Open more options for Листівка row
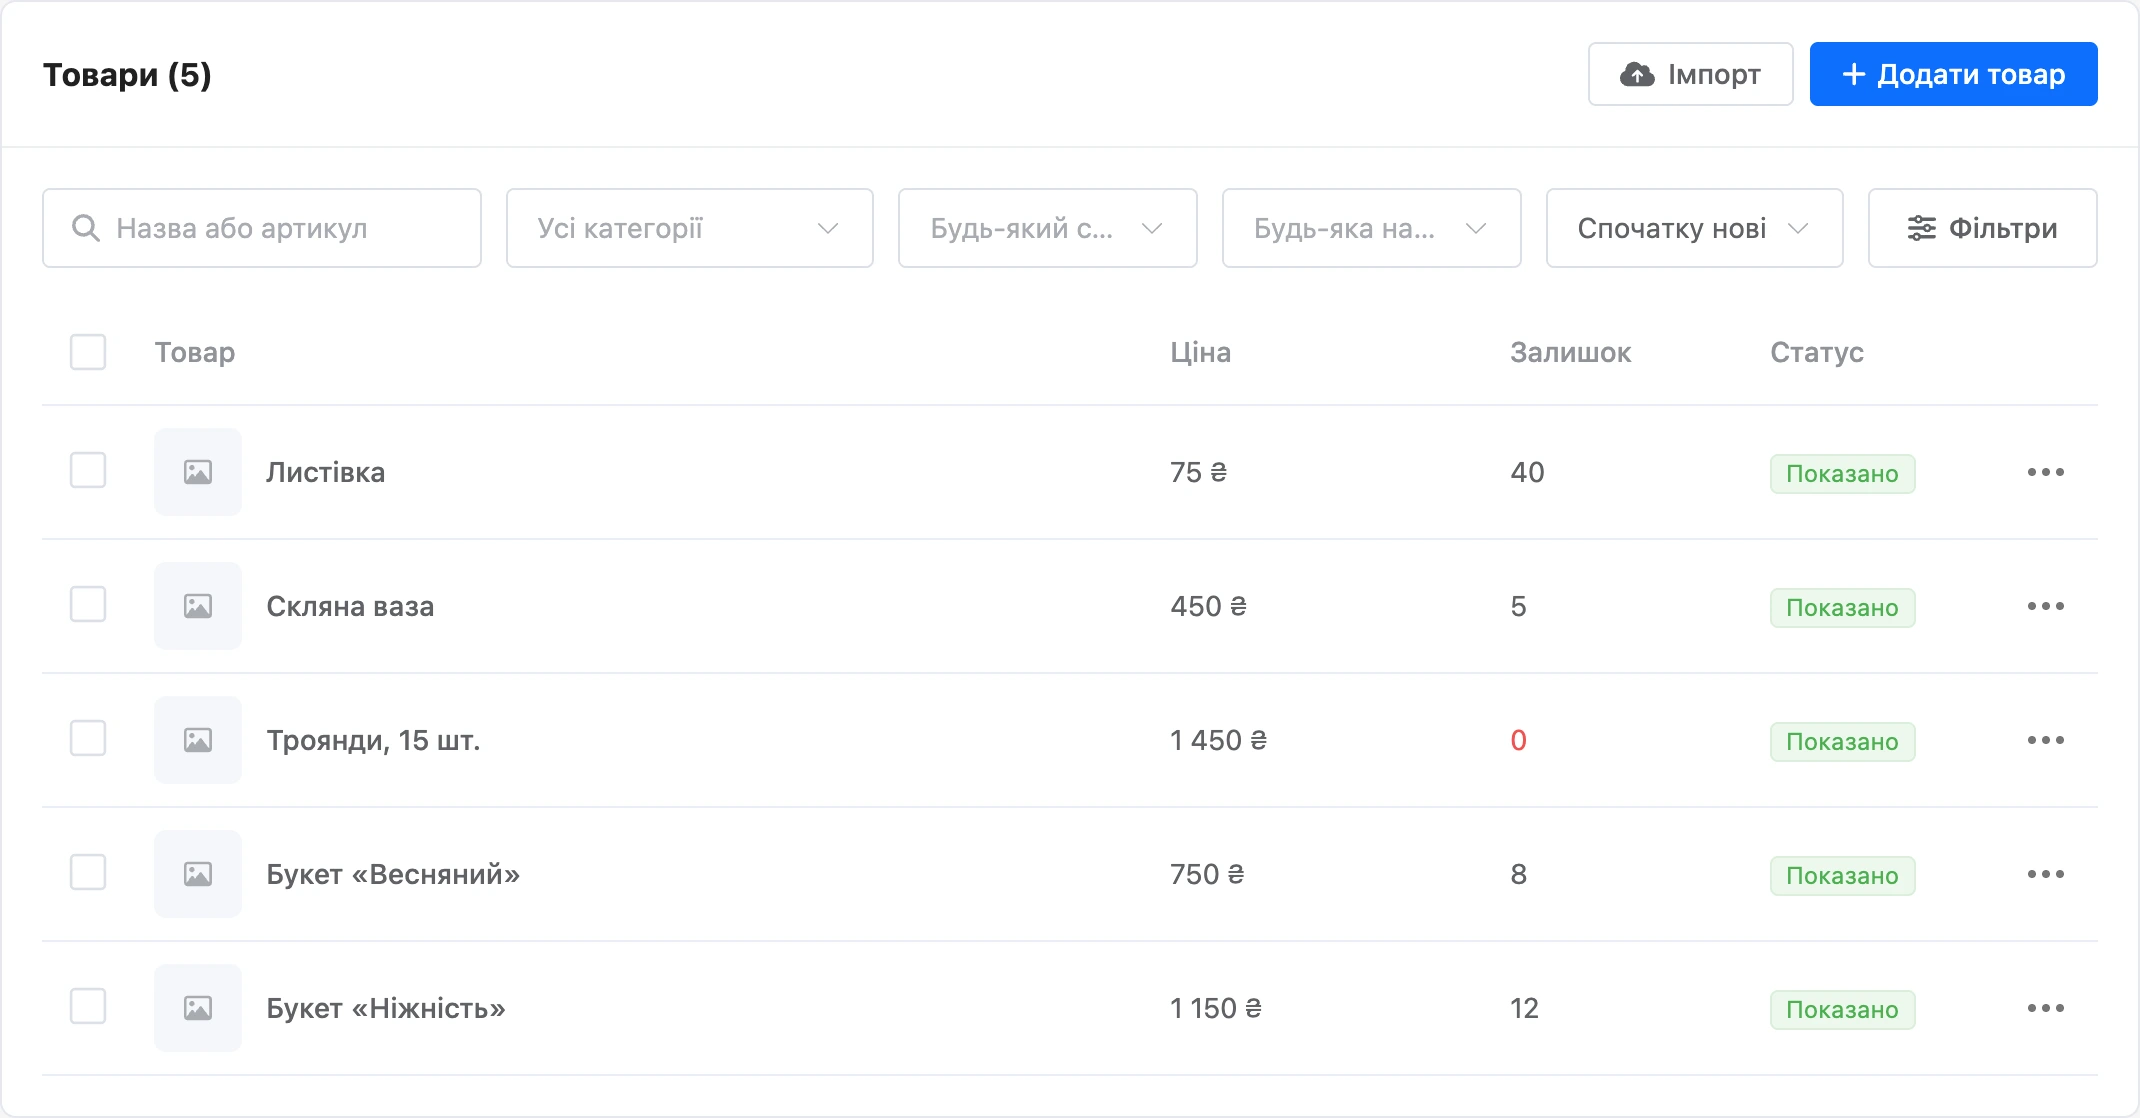Viewport: 2140px width, 1118px height. (2045, 472)
